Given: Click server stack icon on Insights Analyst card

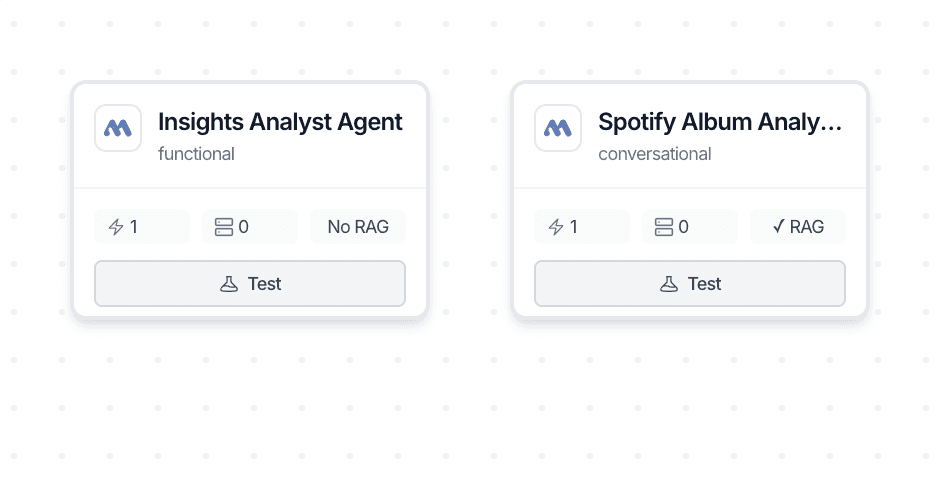Looking at the screenshot, I should (223, 227).
